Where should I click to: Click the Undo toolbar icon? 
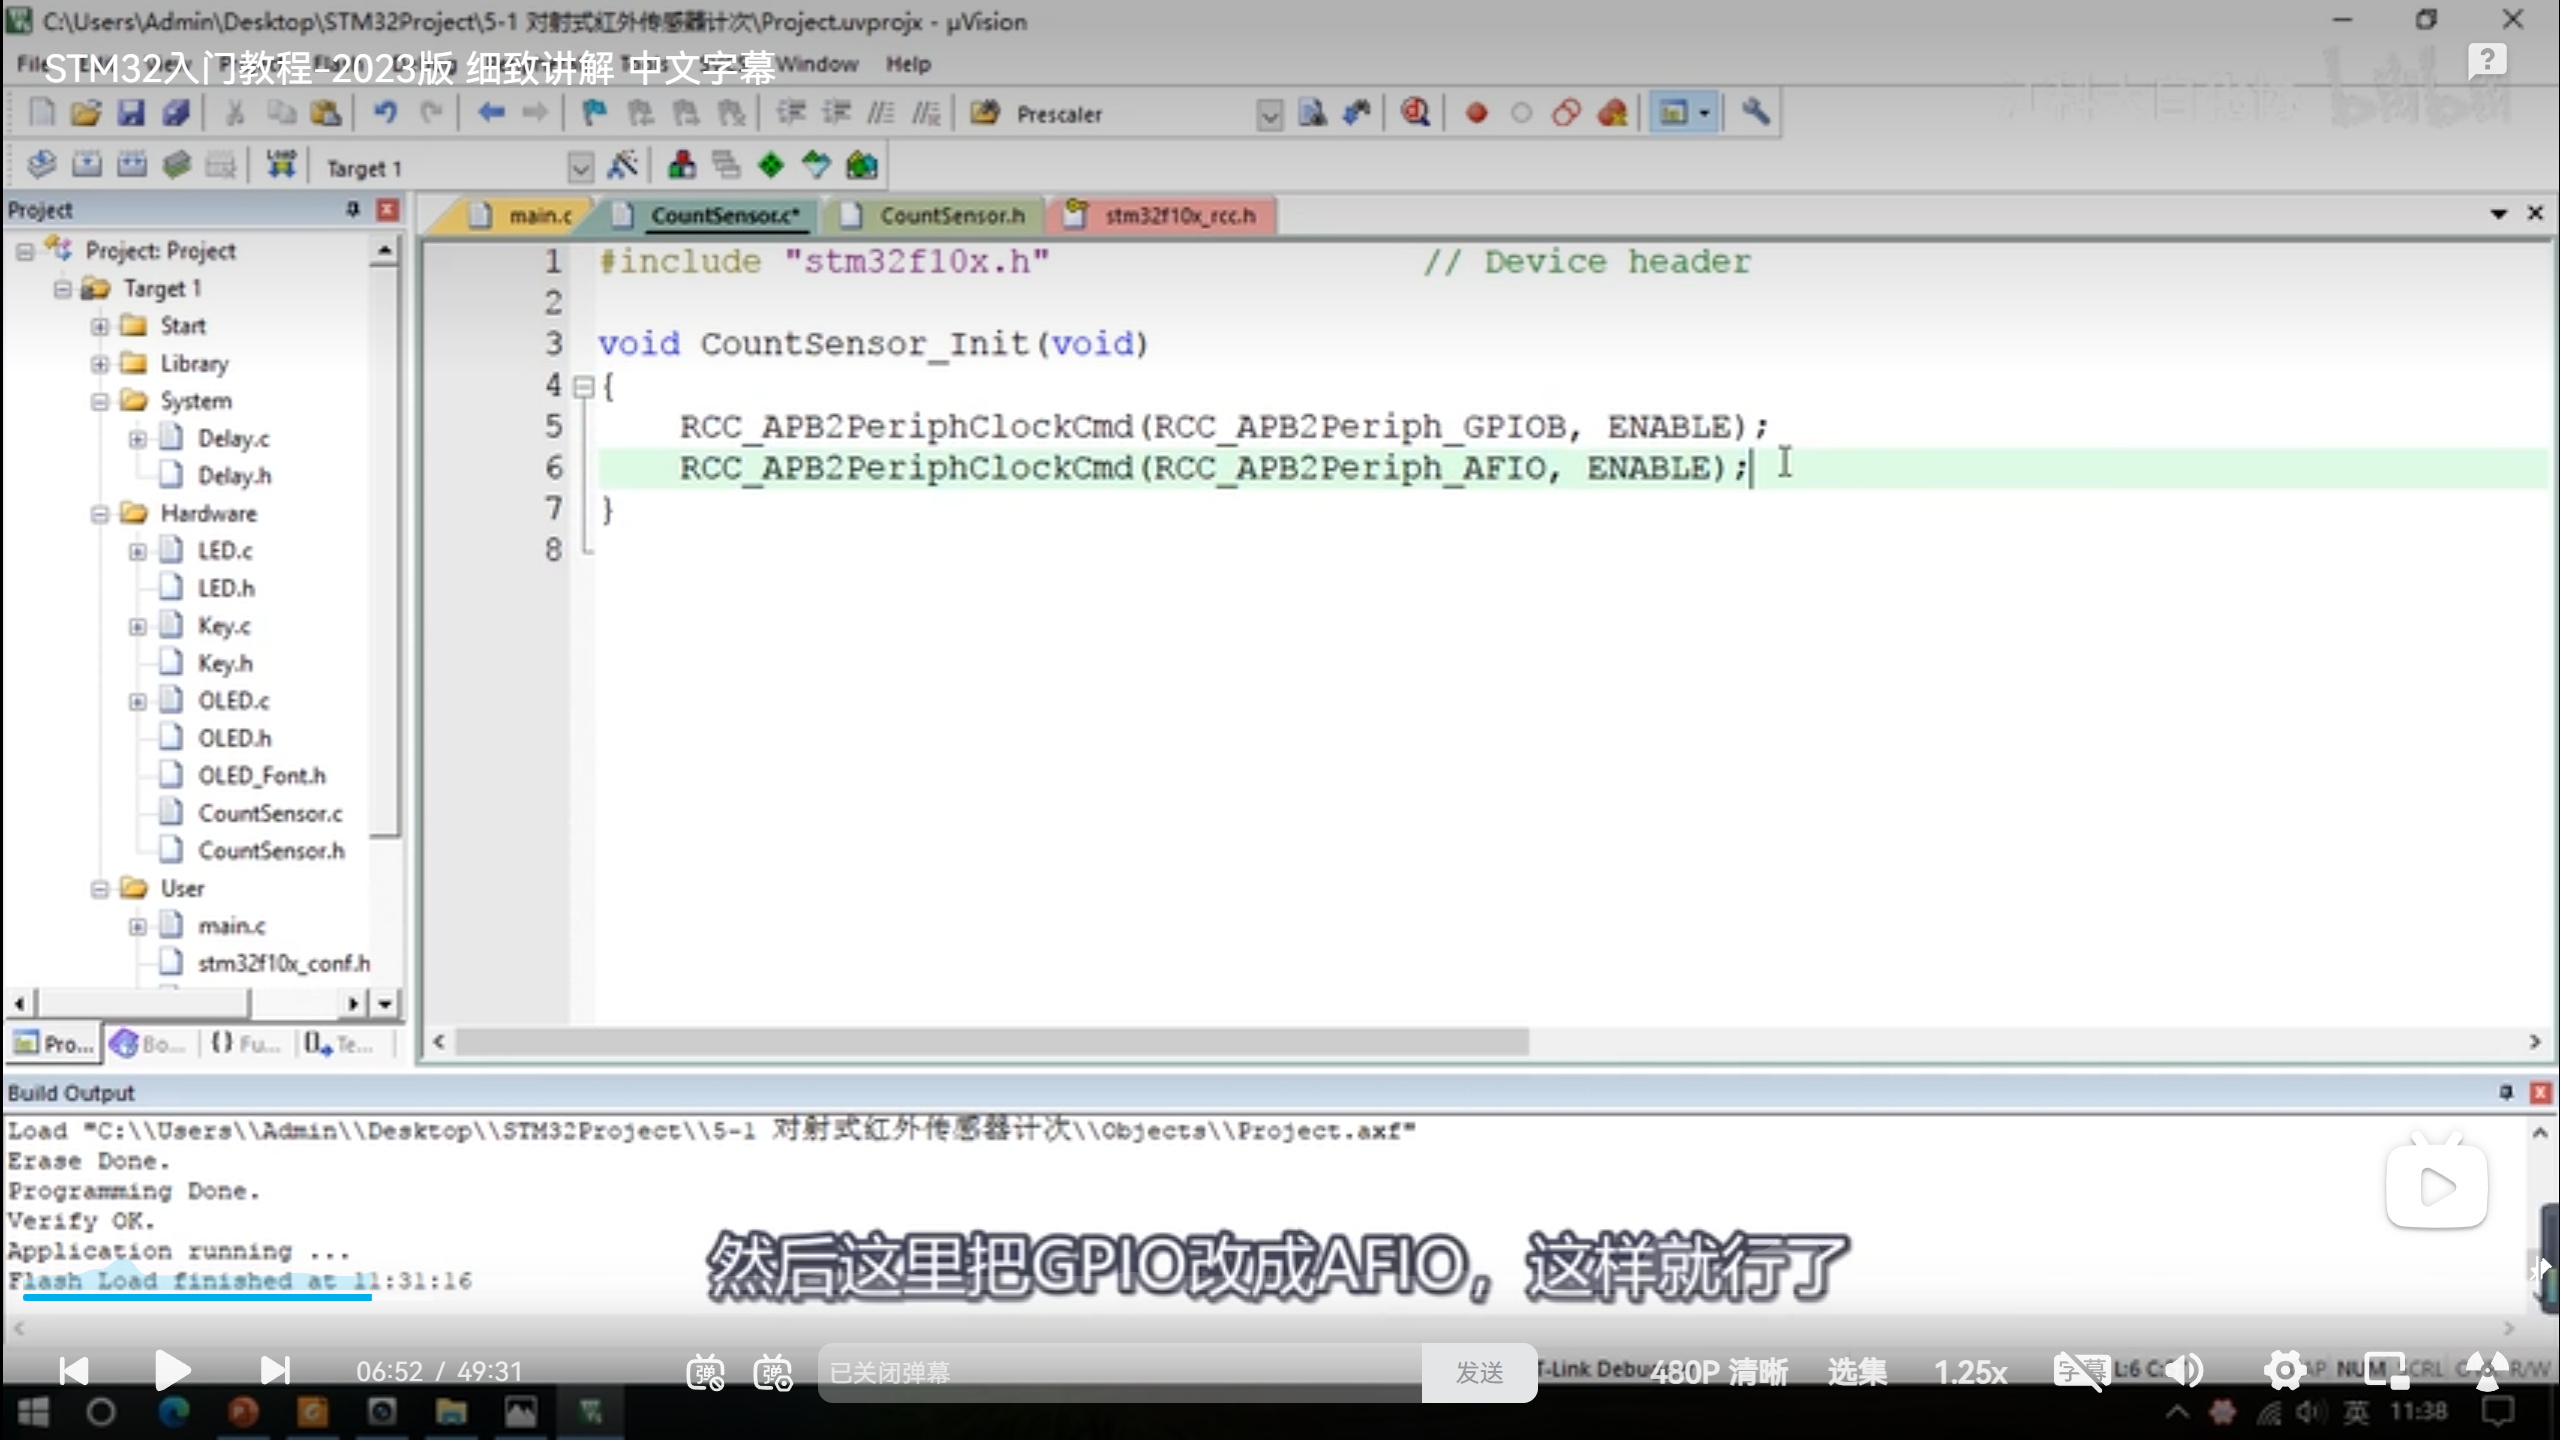tap(385, 113)
